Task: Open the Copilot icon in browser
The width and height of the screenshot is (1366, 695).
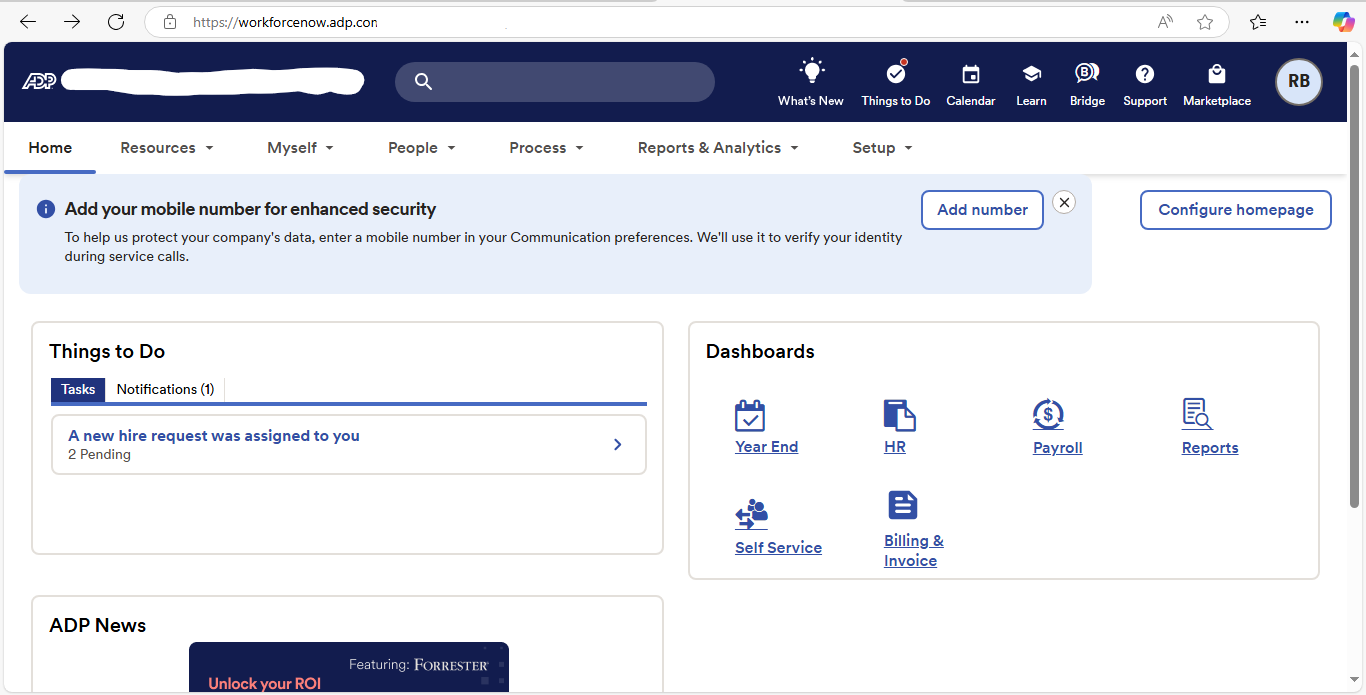Action: click(1343, 22)
